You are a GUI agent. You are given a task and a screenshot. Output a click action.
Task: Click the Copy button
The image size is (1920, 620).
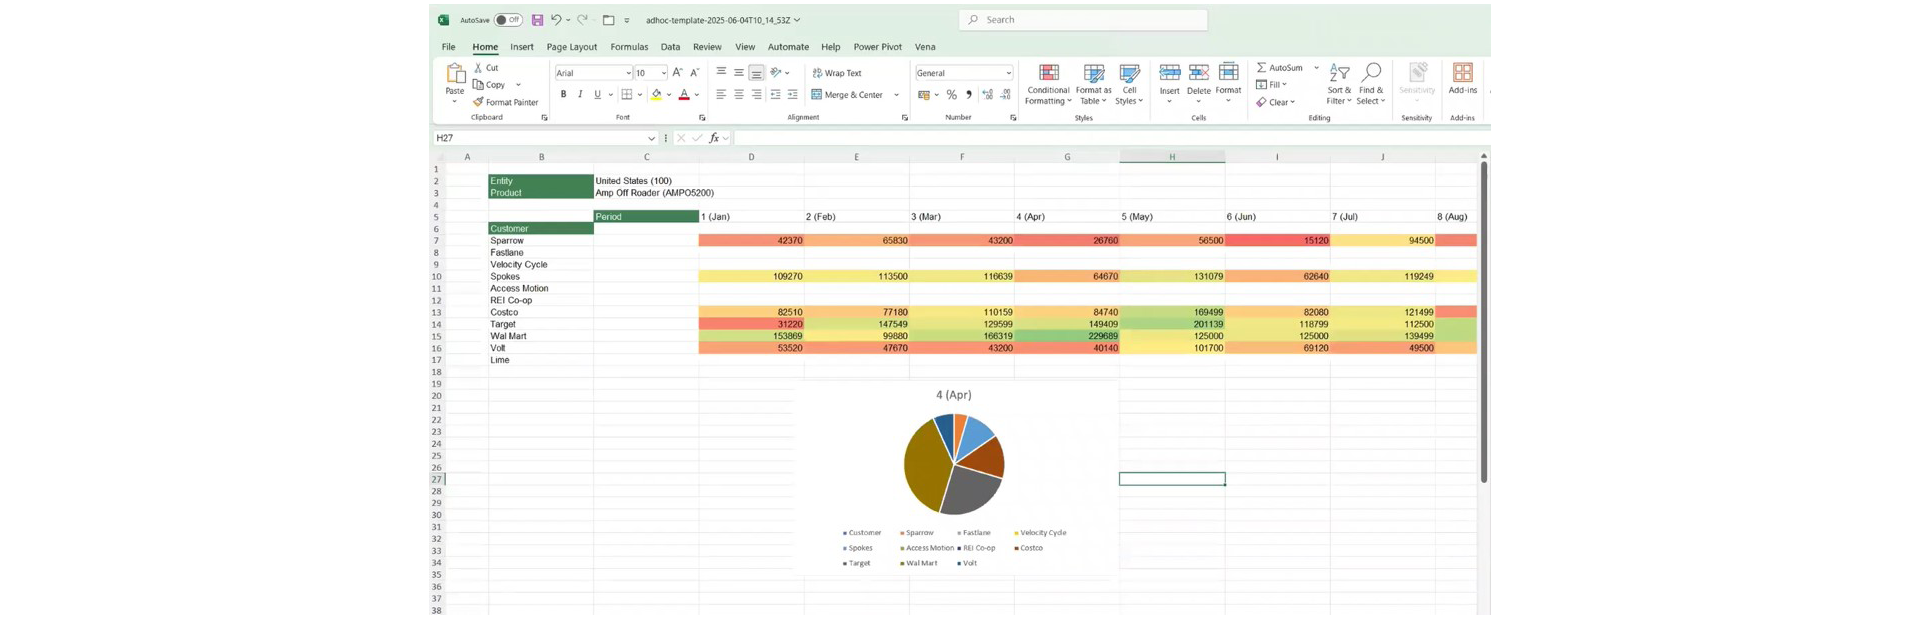(490, 85)
